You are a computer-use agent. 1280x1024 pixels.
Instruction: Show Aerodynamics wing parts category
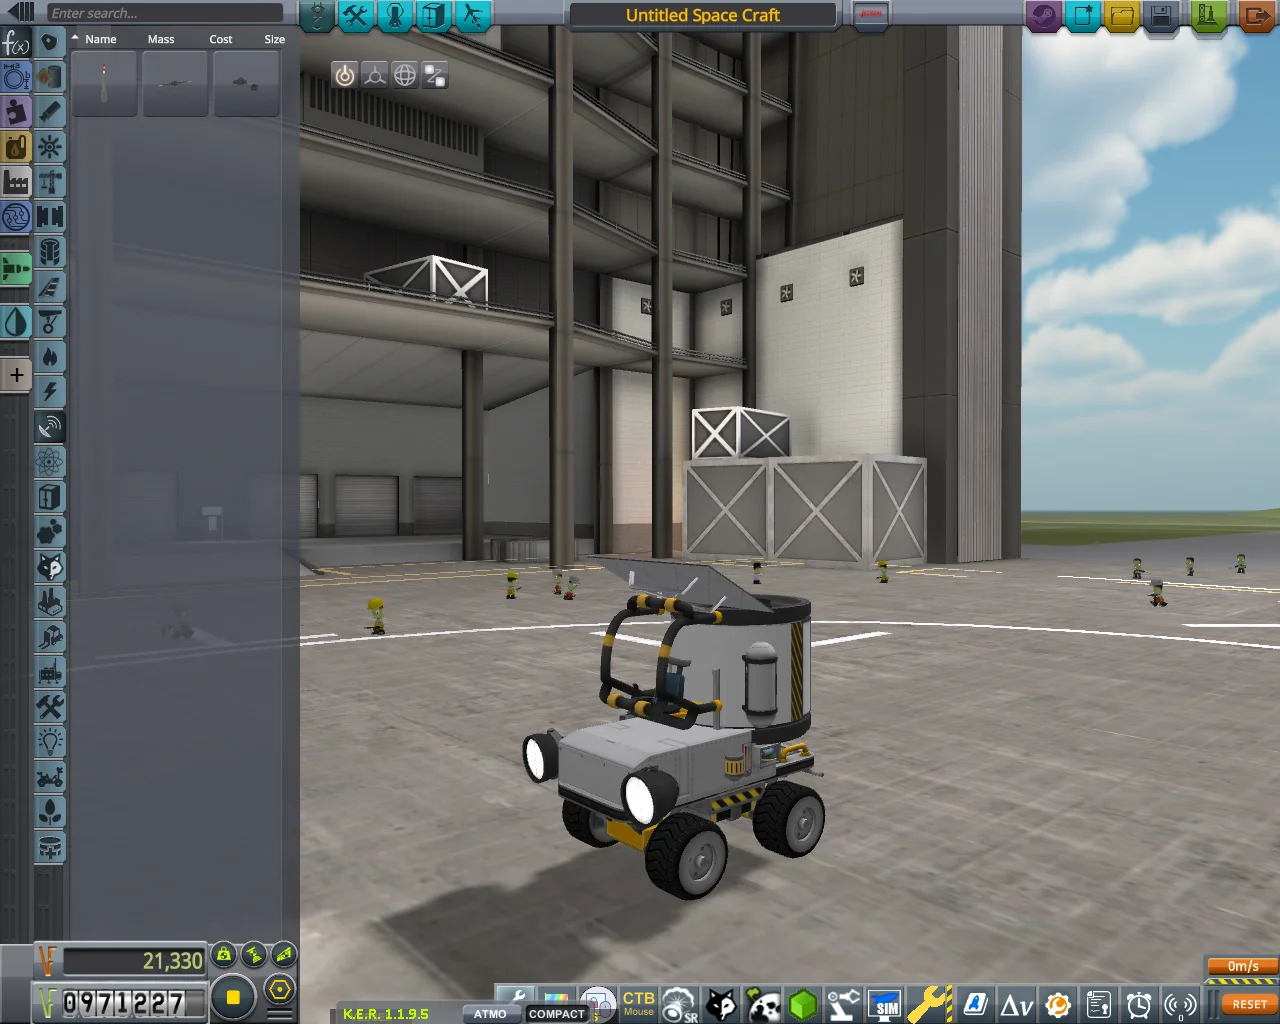(x=50, y=287)
